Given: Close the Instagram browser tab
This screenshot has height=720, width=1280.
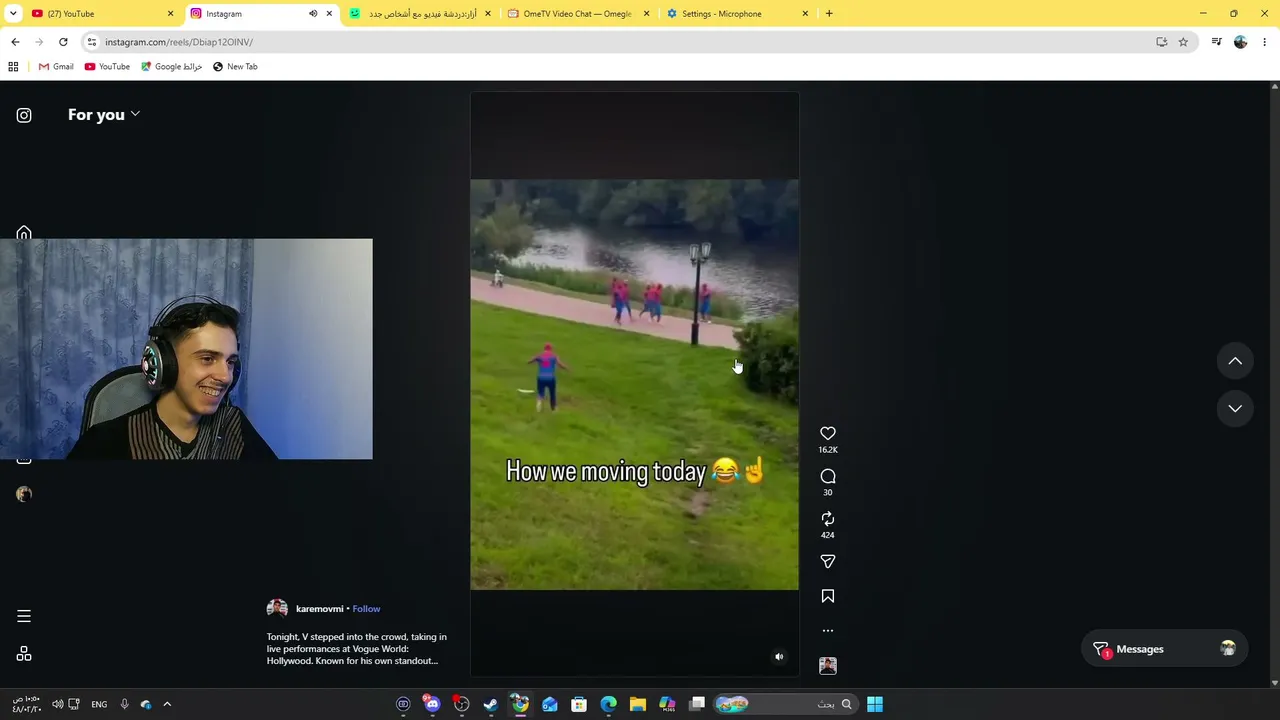Looking at the screenshot, I should pos(329,14).
